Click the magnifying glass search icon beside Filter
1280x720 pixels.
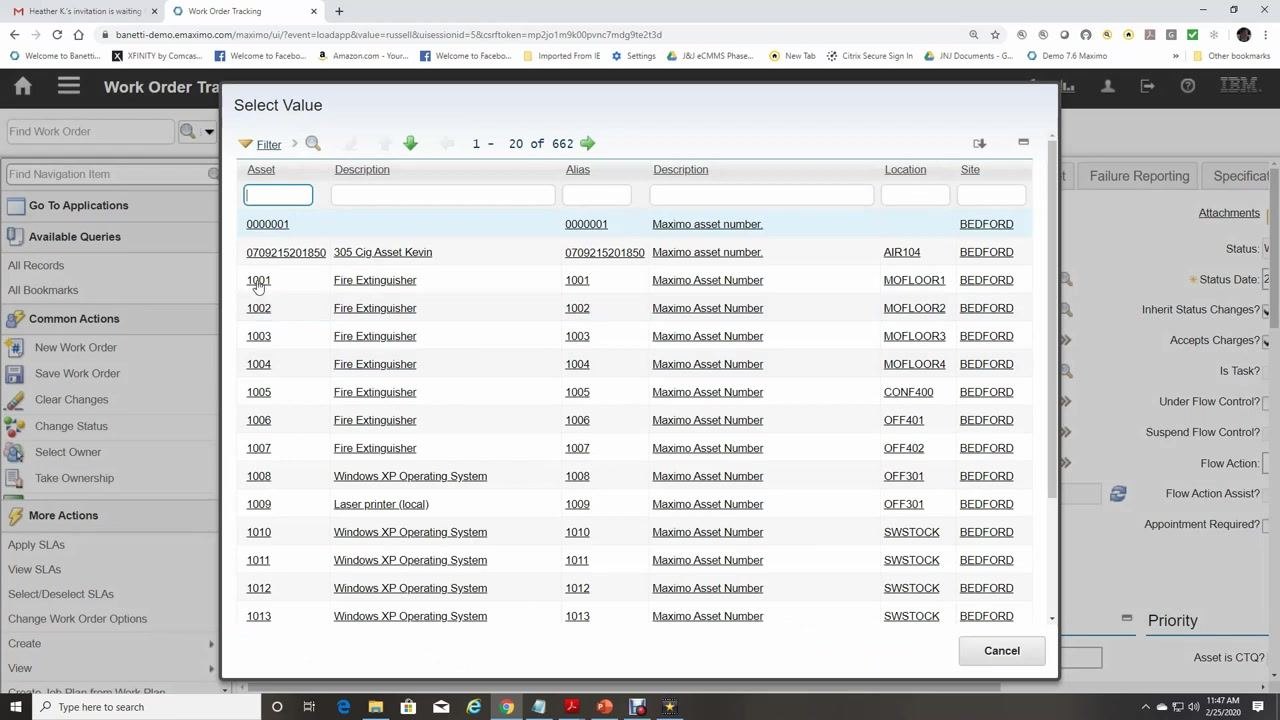click(x=313, y=144)
